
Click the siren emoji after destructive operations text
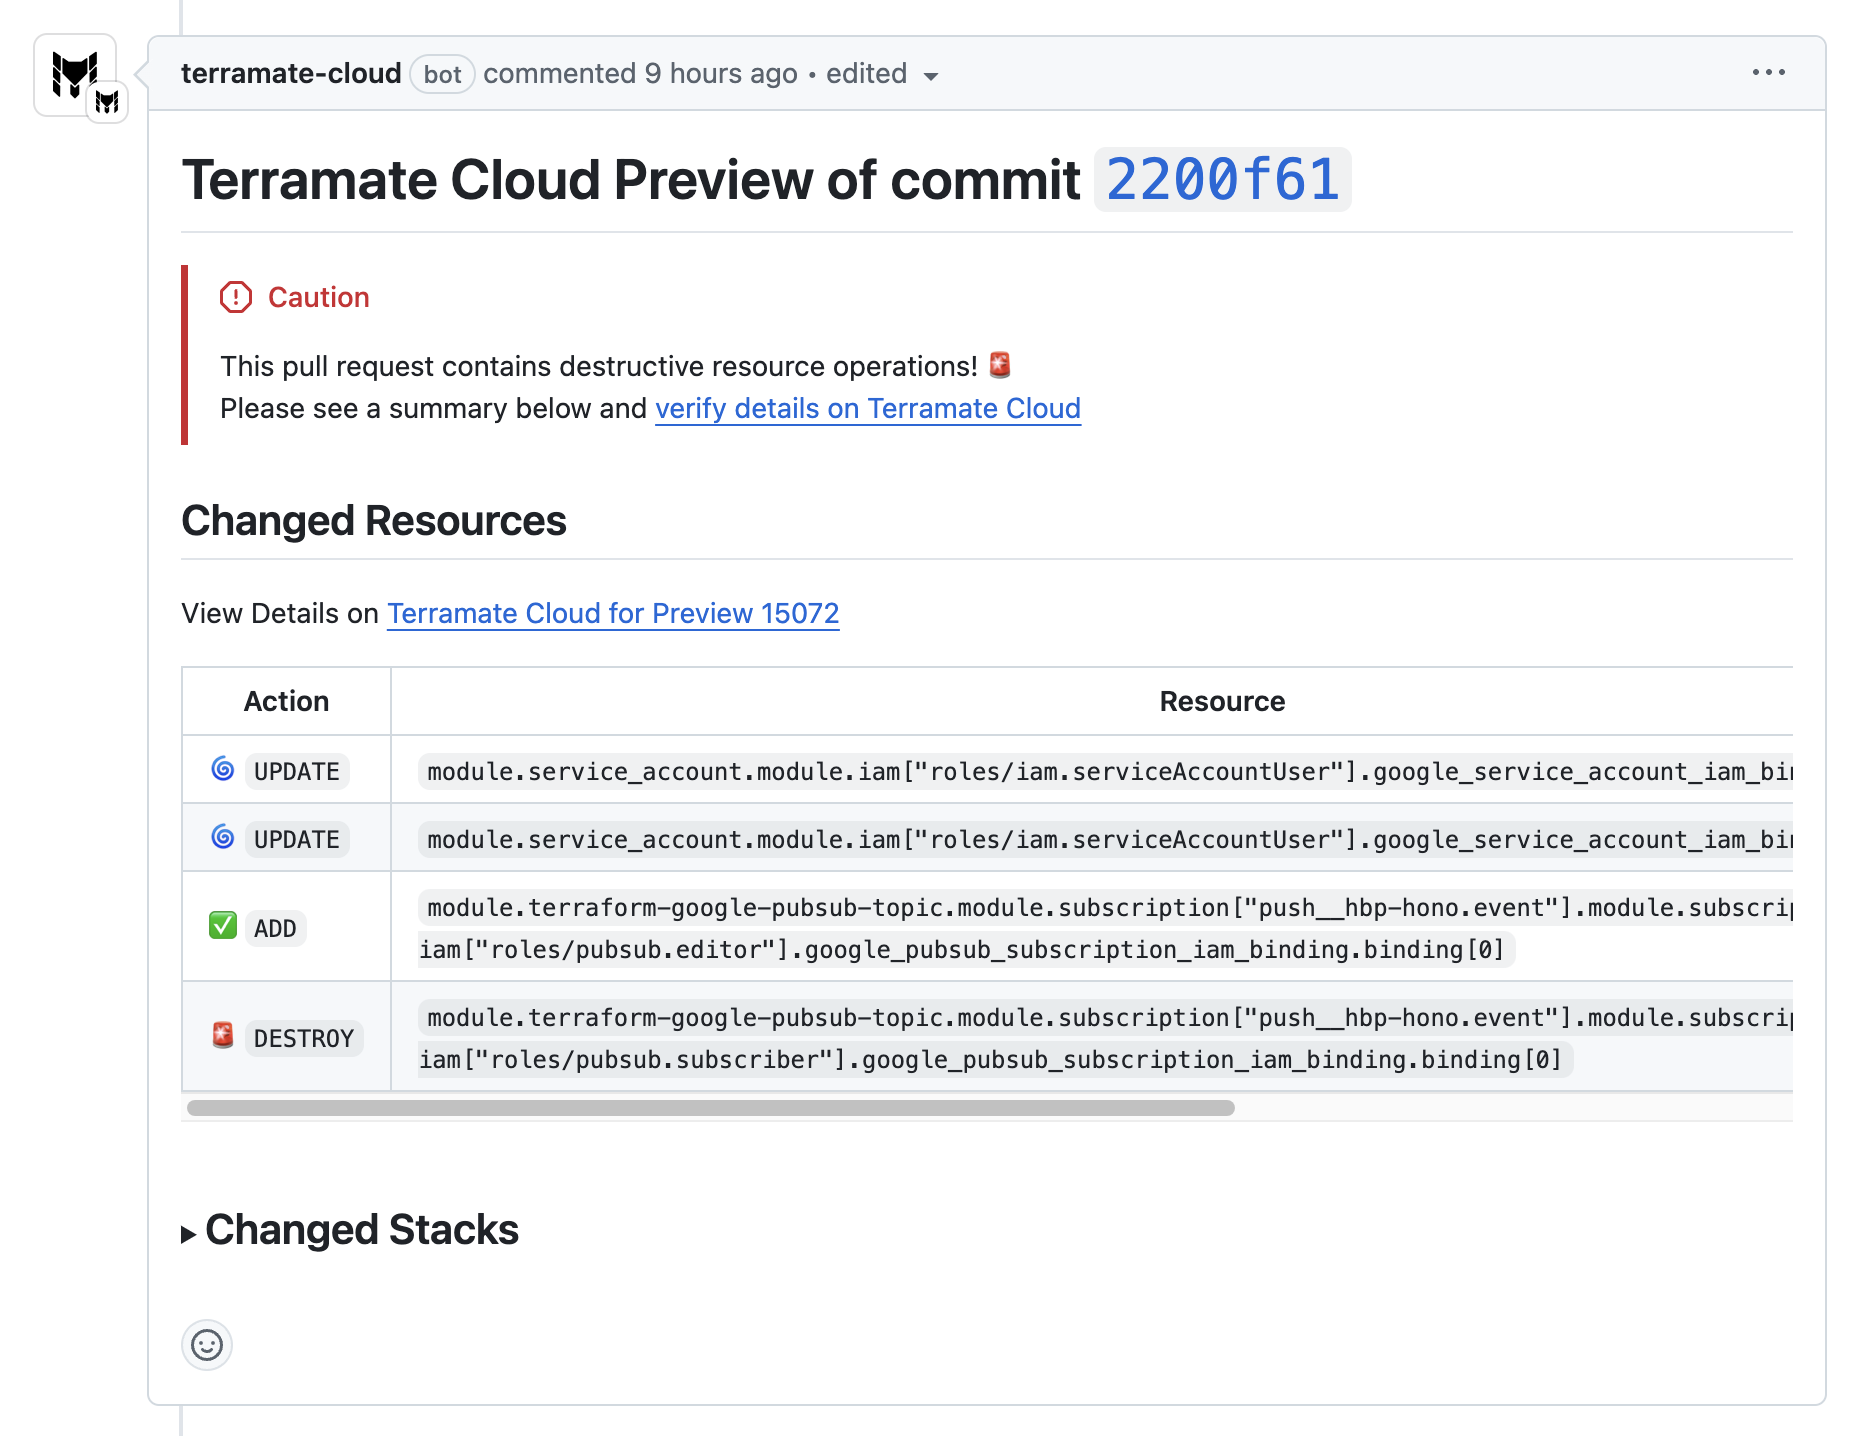(x=1001, y=365)
